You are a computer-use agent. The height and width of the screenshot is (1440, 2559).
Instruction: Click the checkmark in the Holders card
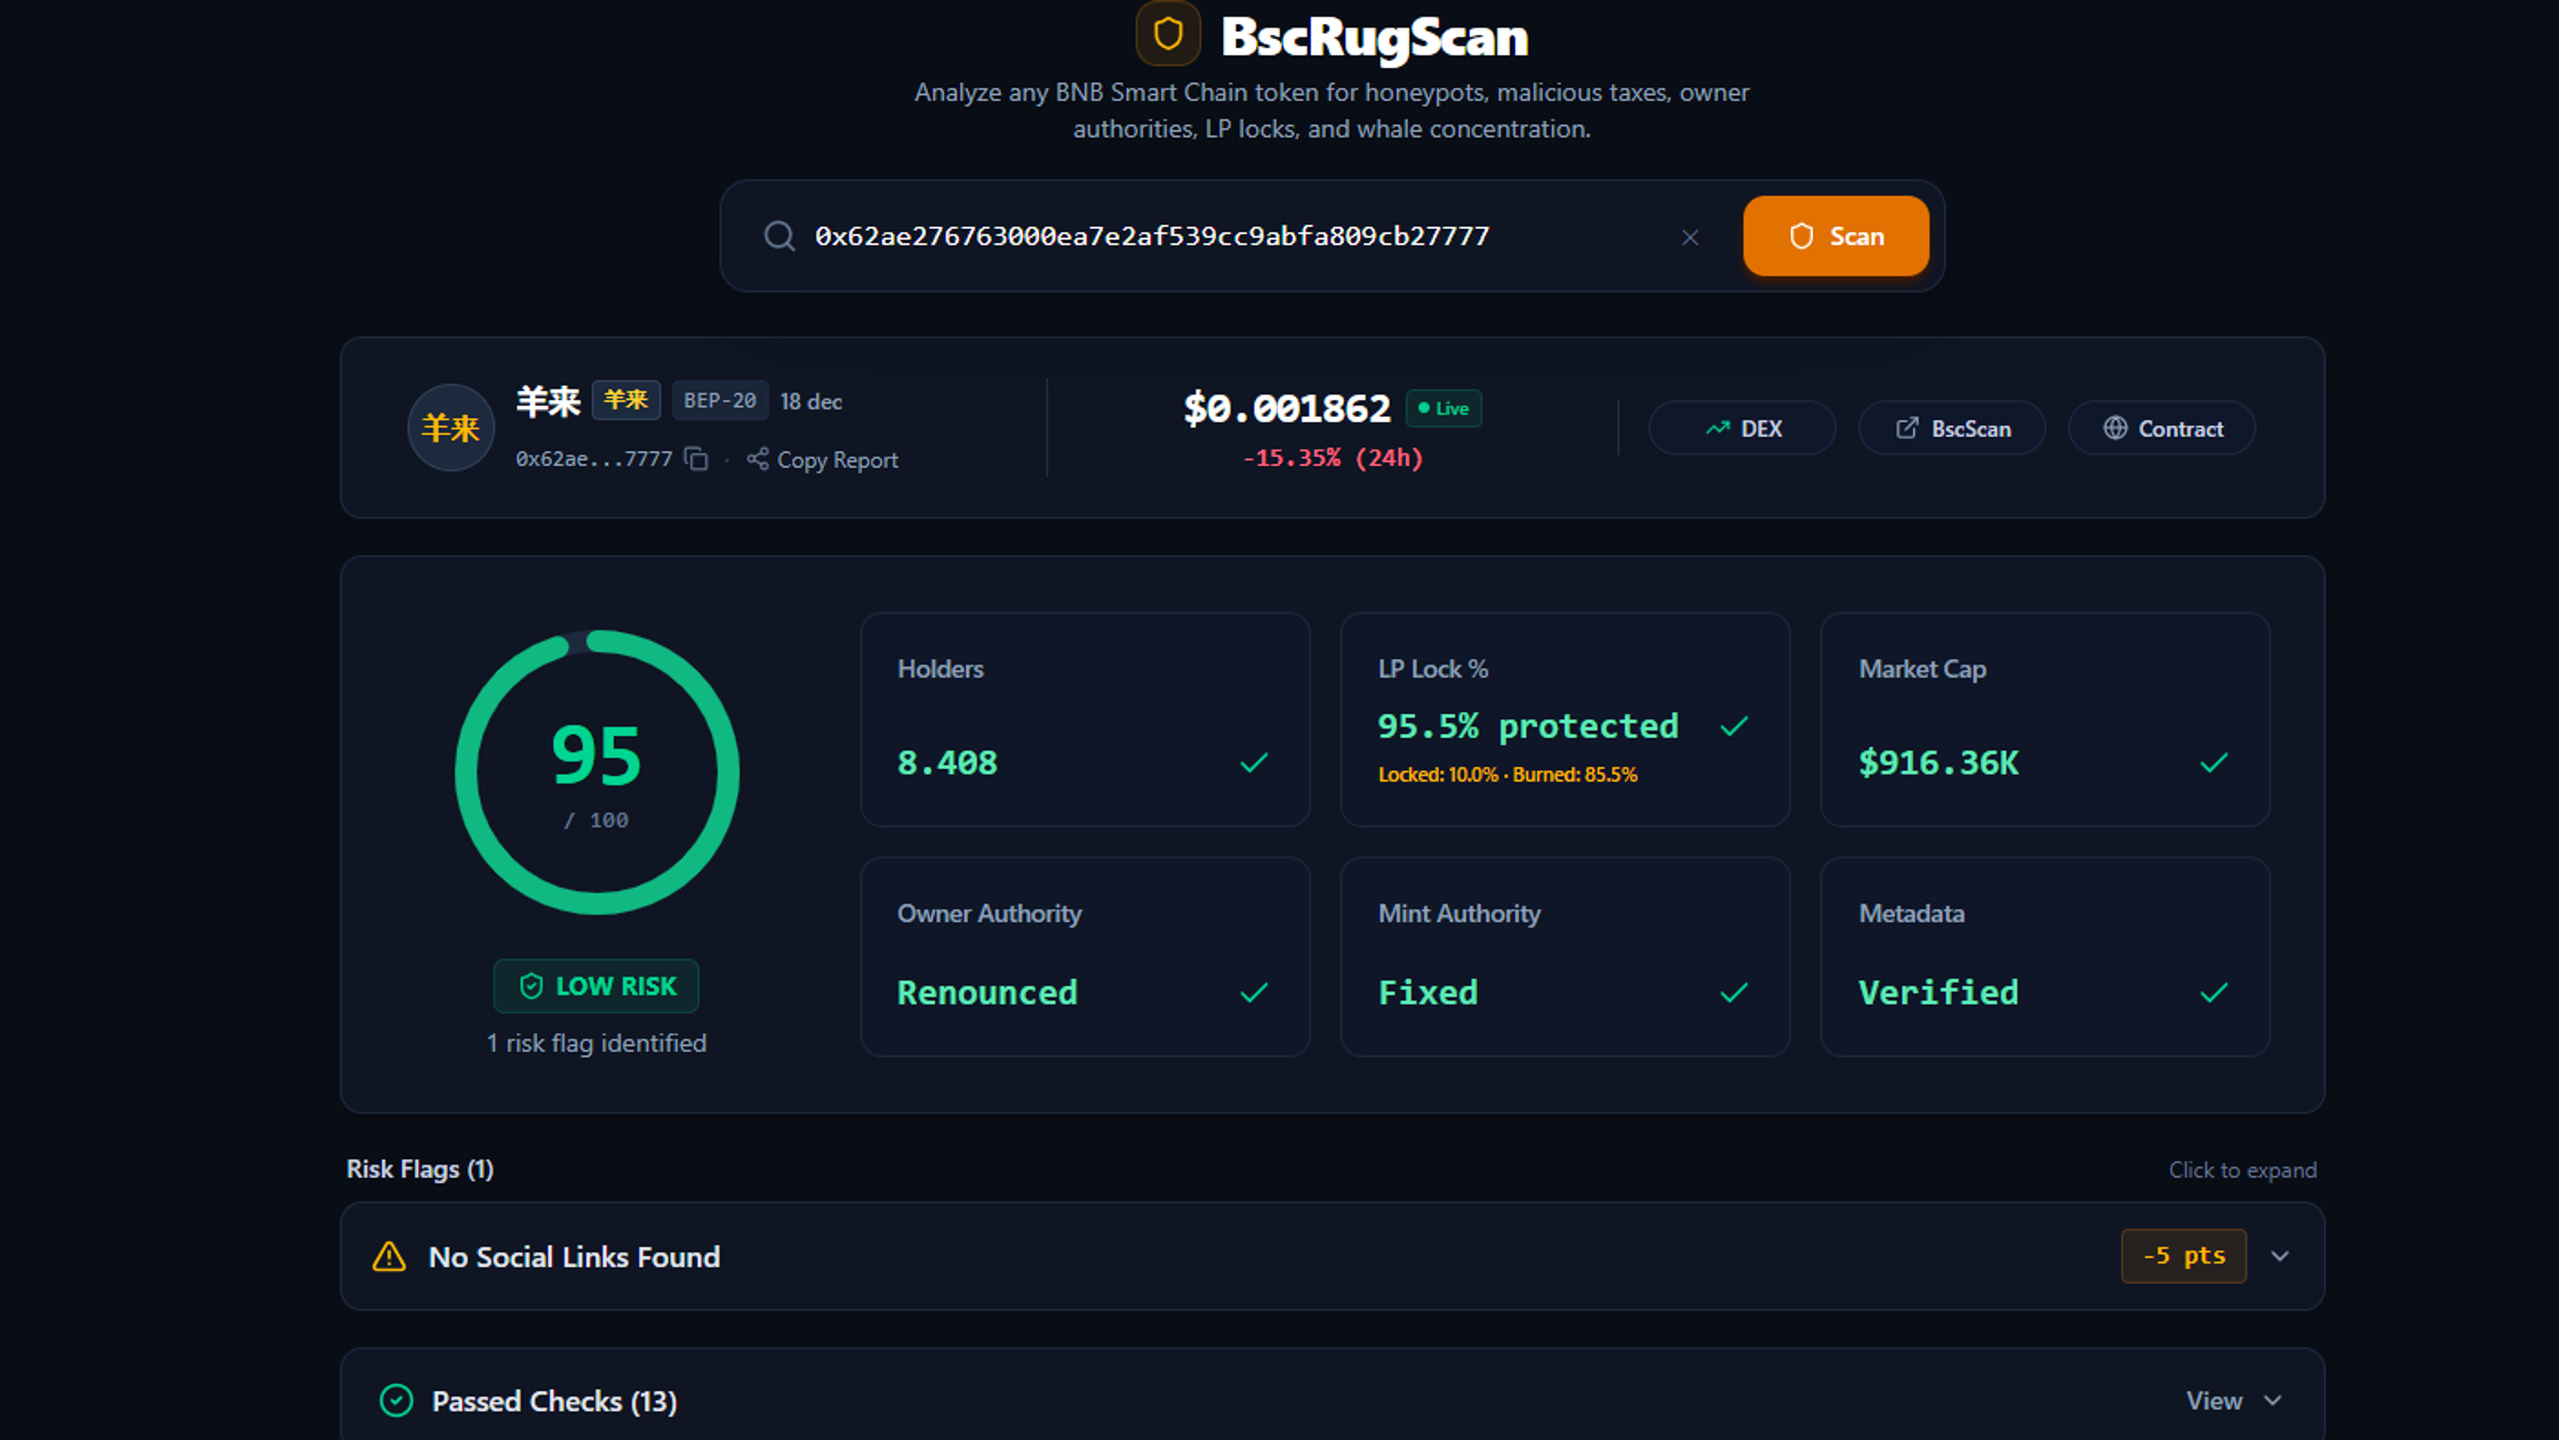coord(1254,763)
